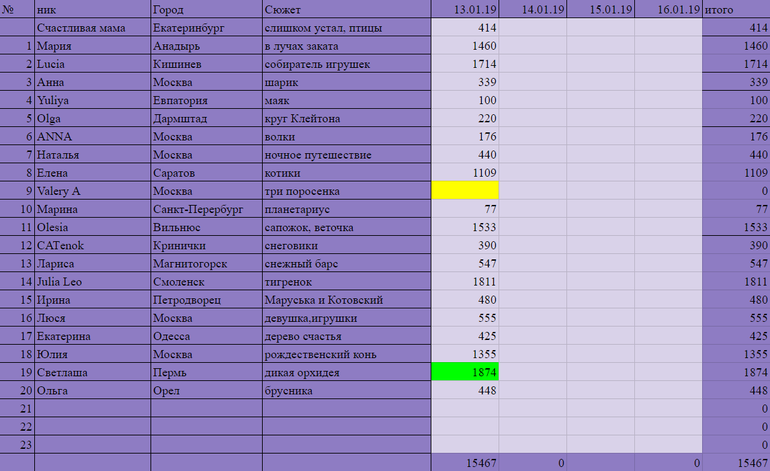Select the row number 23 cell
The height and width of the screenshot is (471, 770).
(x=17, y=445)
